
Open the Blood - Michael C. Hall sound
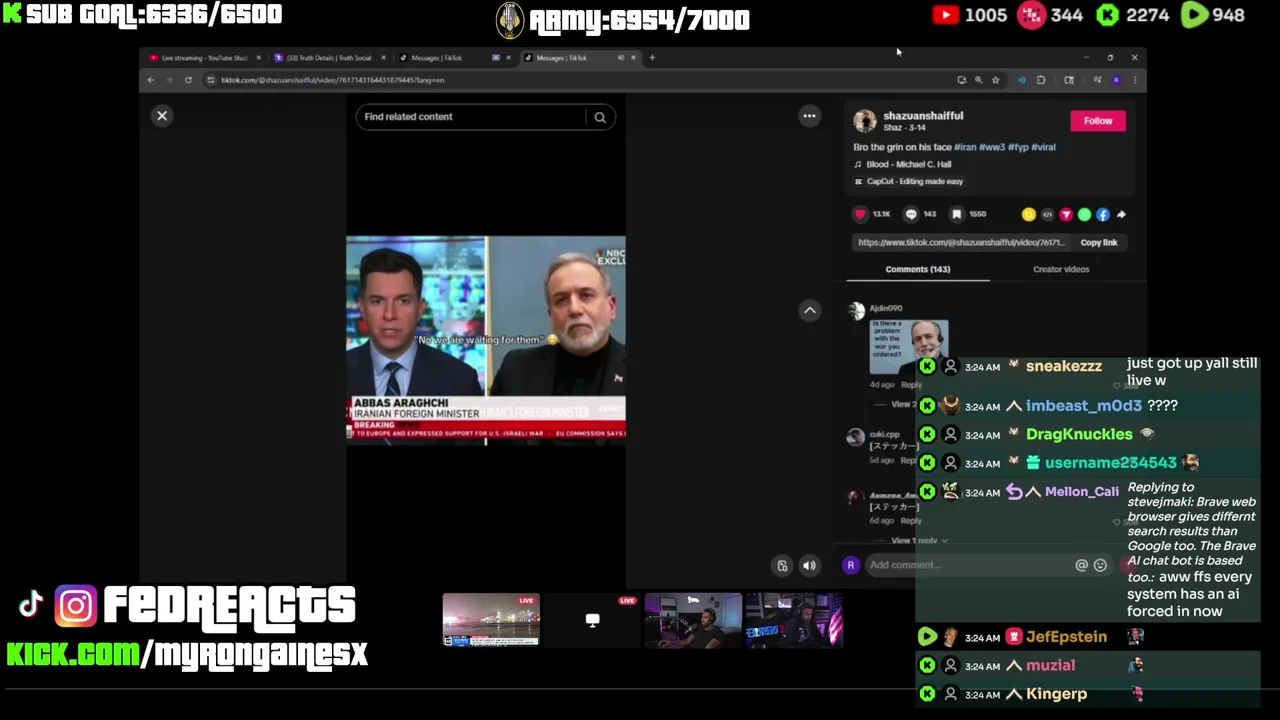[x=908, y=164]
